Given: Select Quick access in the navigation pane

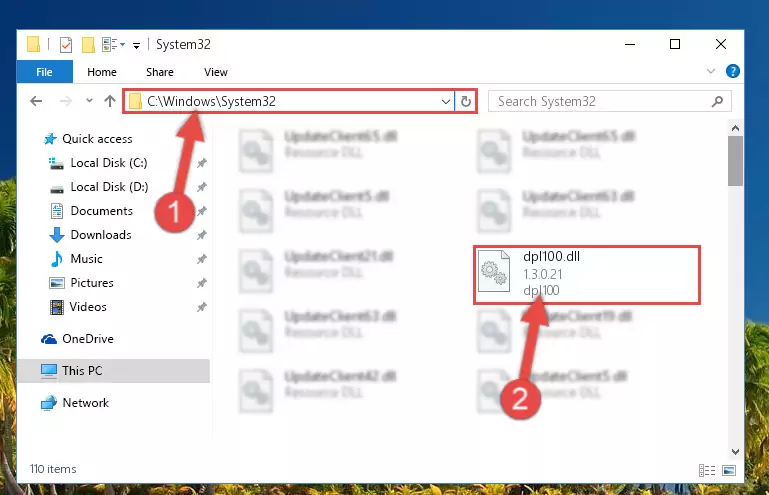Looking at the screenshot, I should tap(97, 139).
